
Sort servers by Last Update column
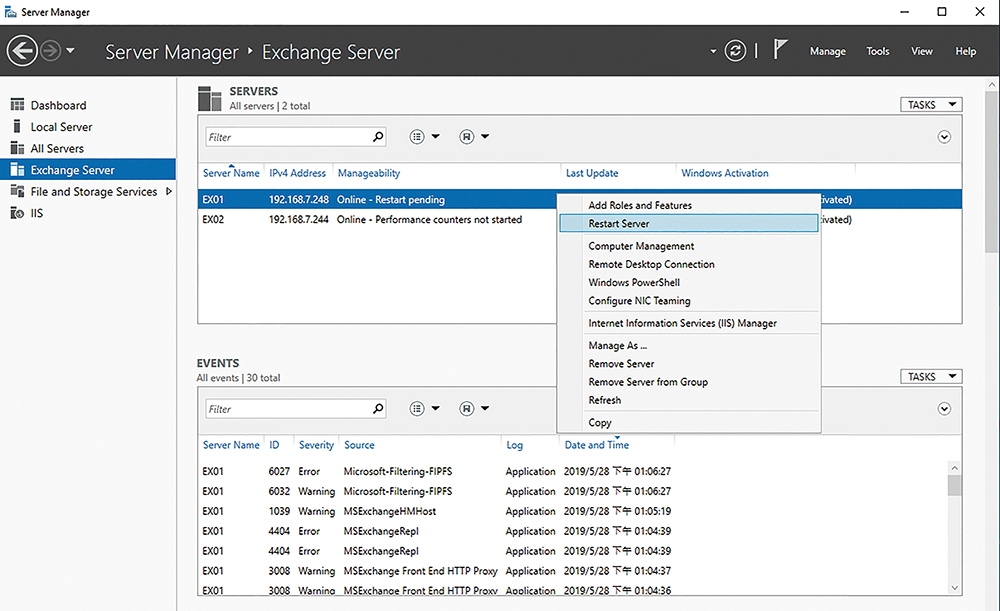592,173
